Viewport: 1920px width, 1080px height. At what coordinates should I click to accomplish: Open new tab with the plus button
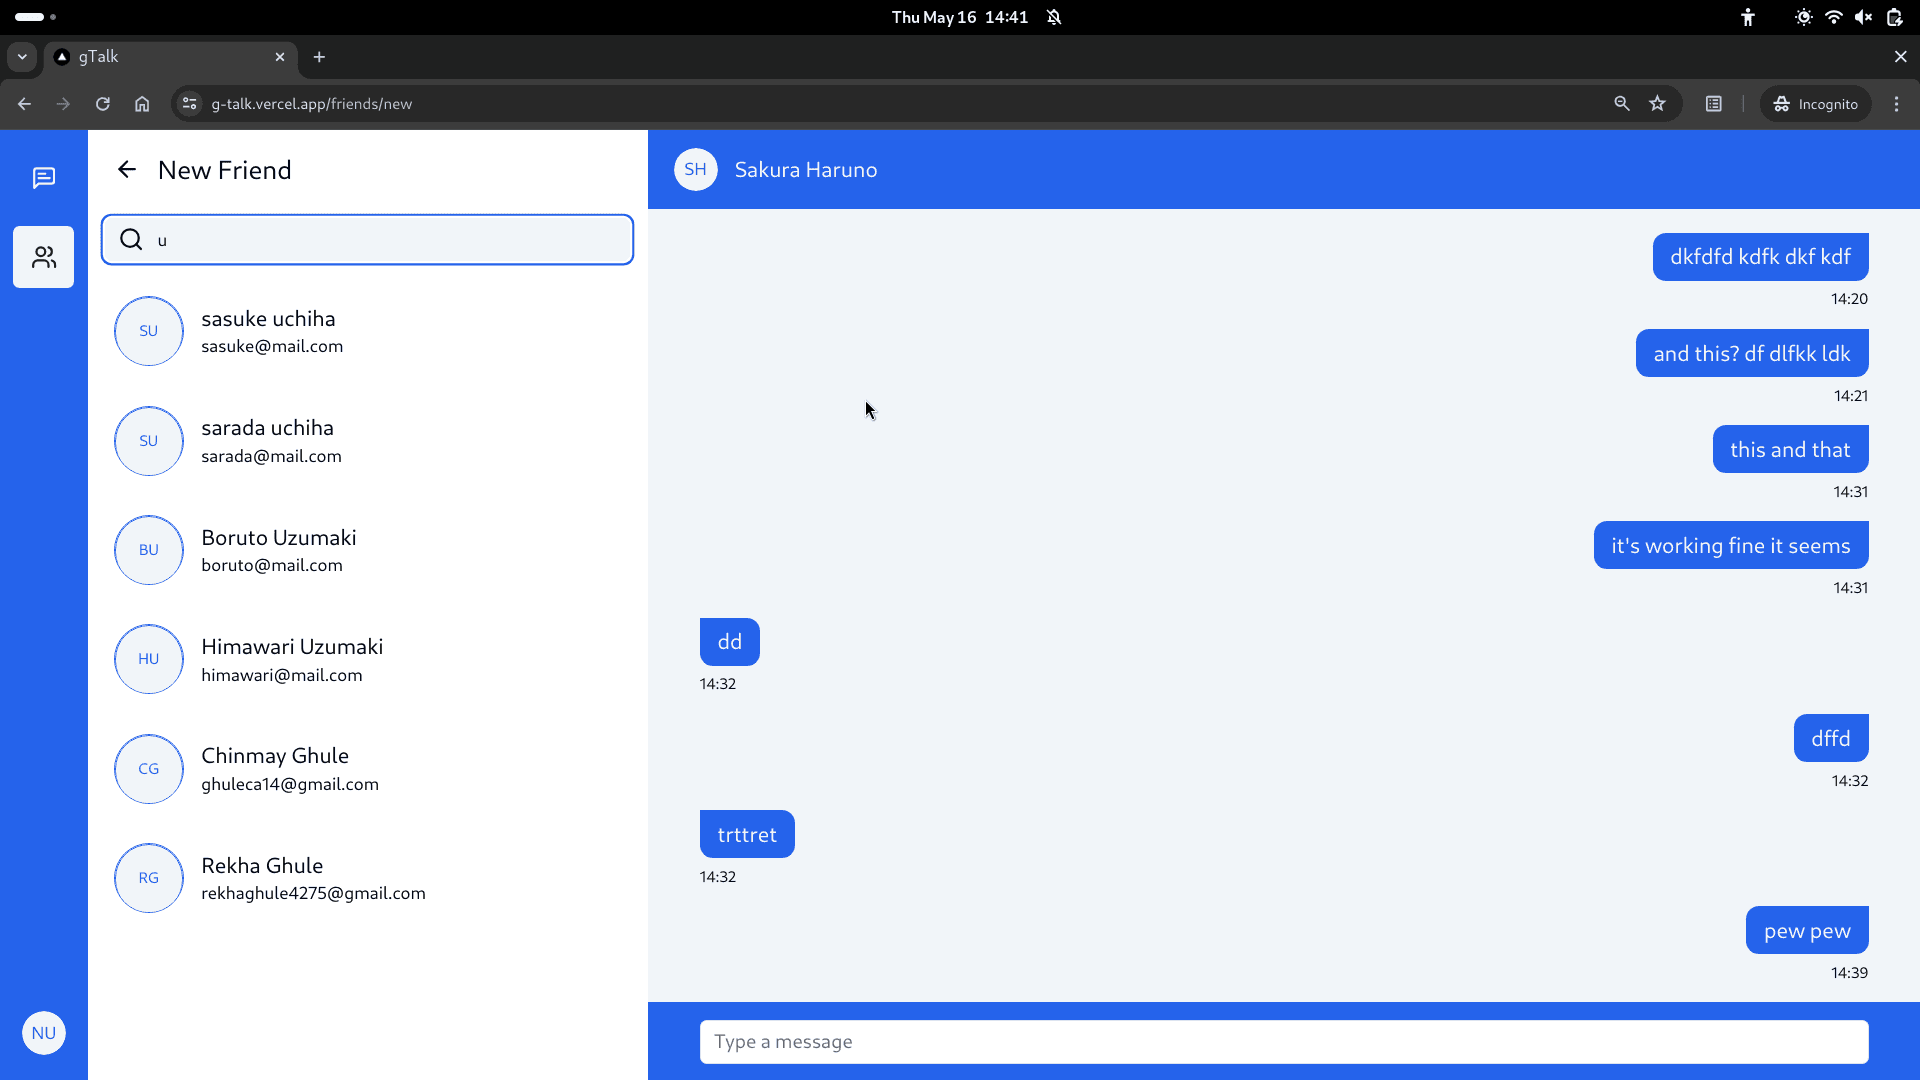coord(320,57)
